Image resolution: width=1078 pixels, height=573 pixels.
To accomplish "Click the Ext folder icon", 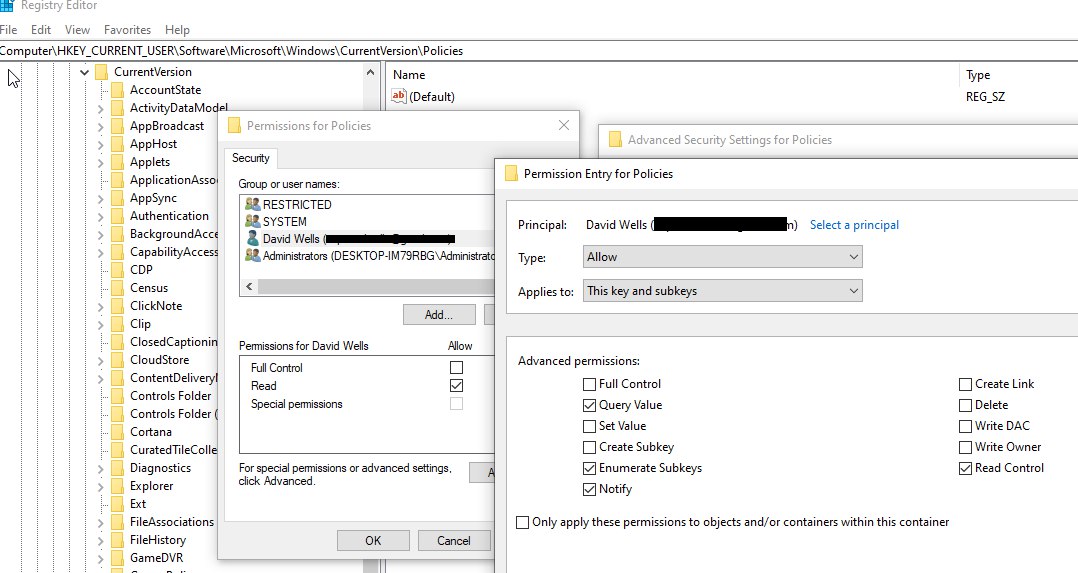I will point(118,504).
